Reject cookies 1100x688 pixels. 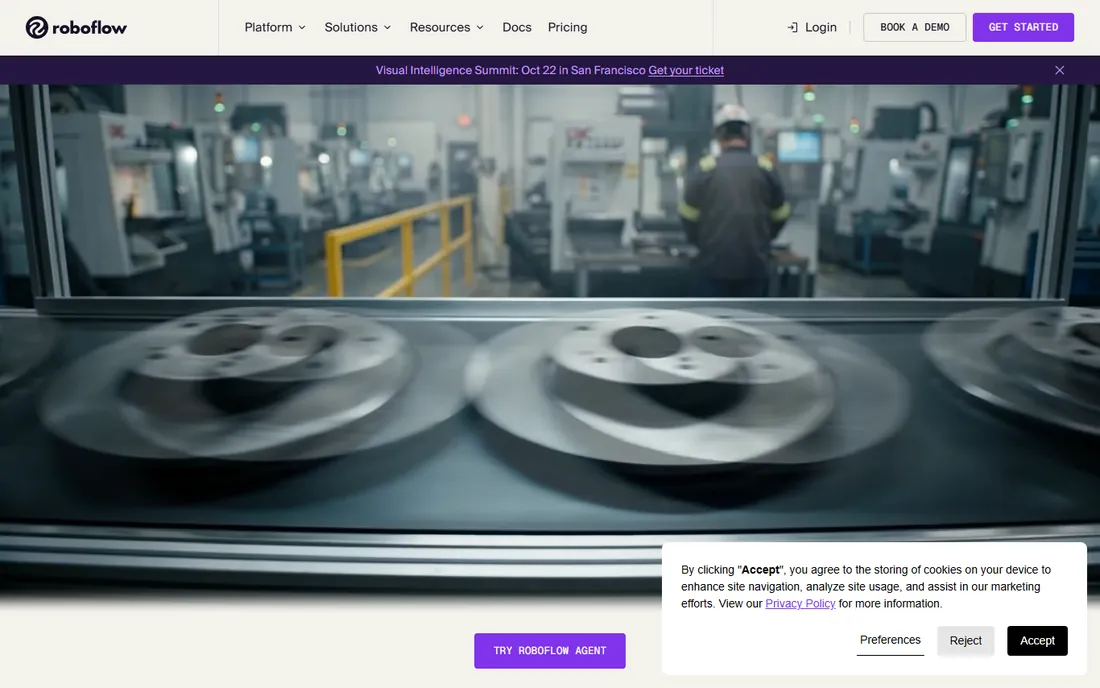click(x=965, y=640)
